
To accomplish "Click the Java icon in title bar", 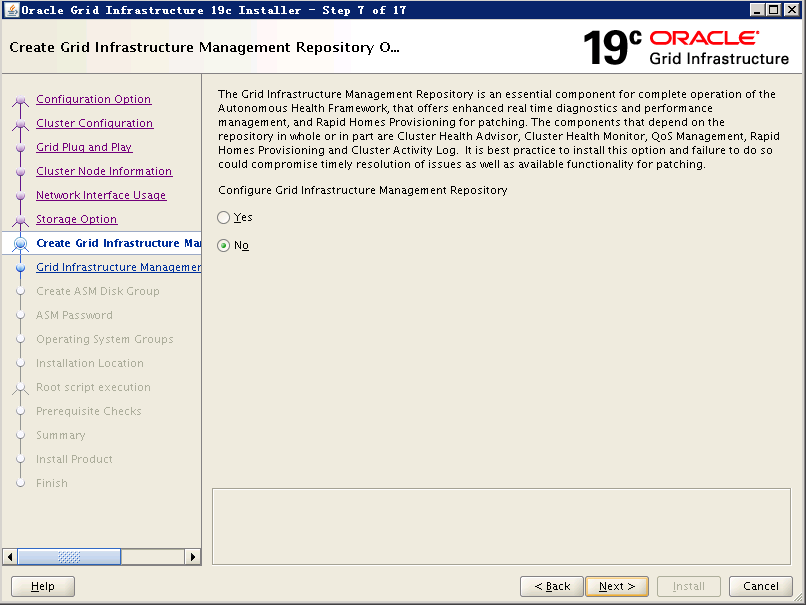I will click(11, 10).
